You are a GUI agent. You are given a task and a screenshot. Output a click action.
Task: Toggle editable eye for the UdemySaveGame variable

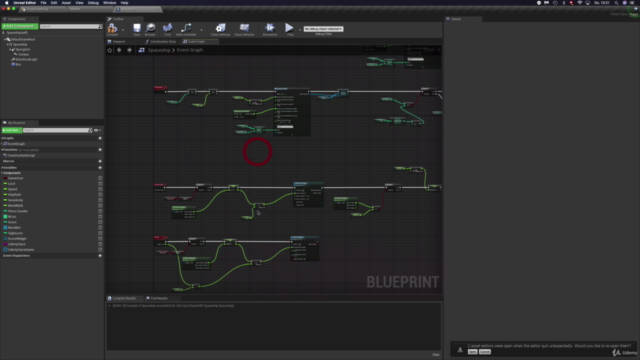point(100,250)
